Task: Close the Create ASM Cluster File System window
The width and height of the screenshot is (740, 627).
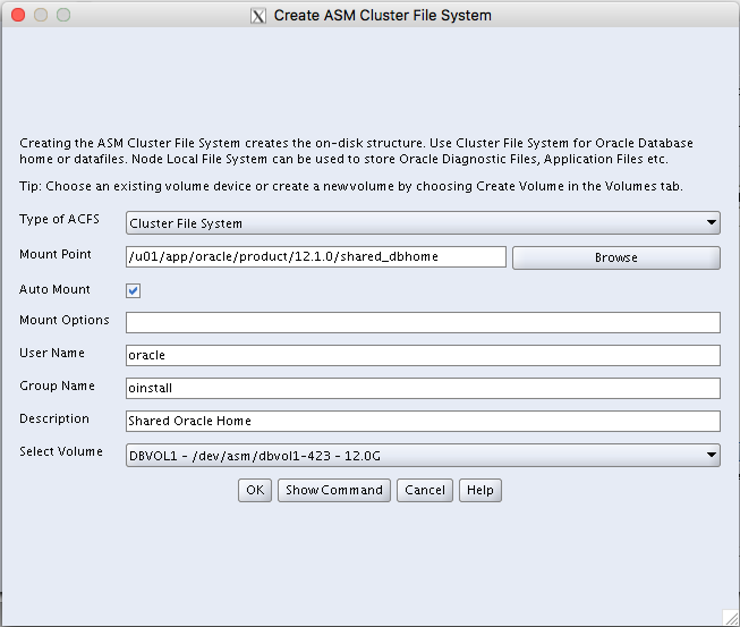Action: point(19,16)
